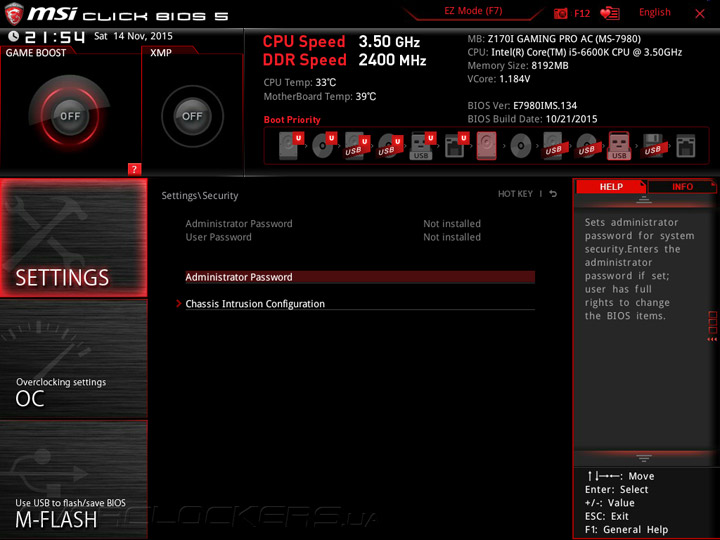Click the clock icon beside the time
720x540 pixels.
tap(14, 36)
